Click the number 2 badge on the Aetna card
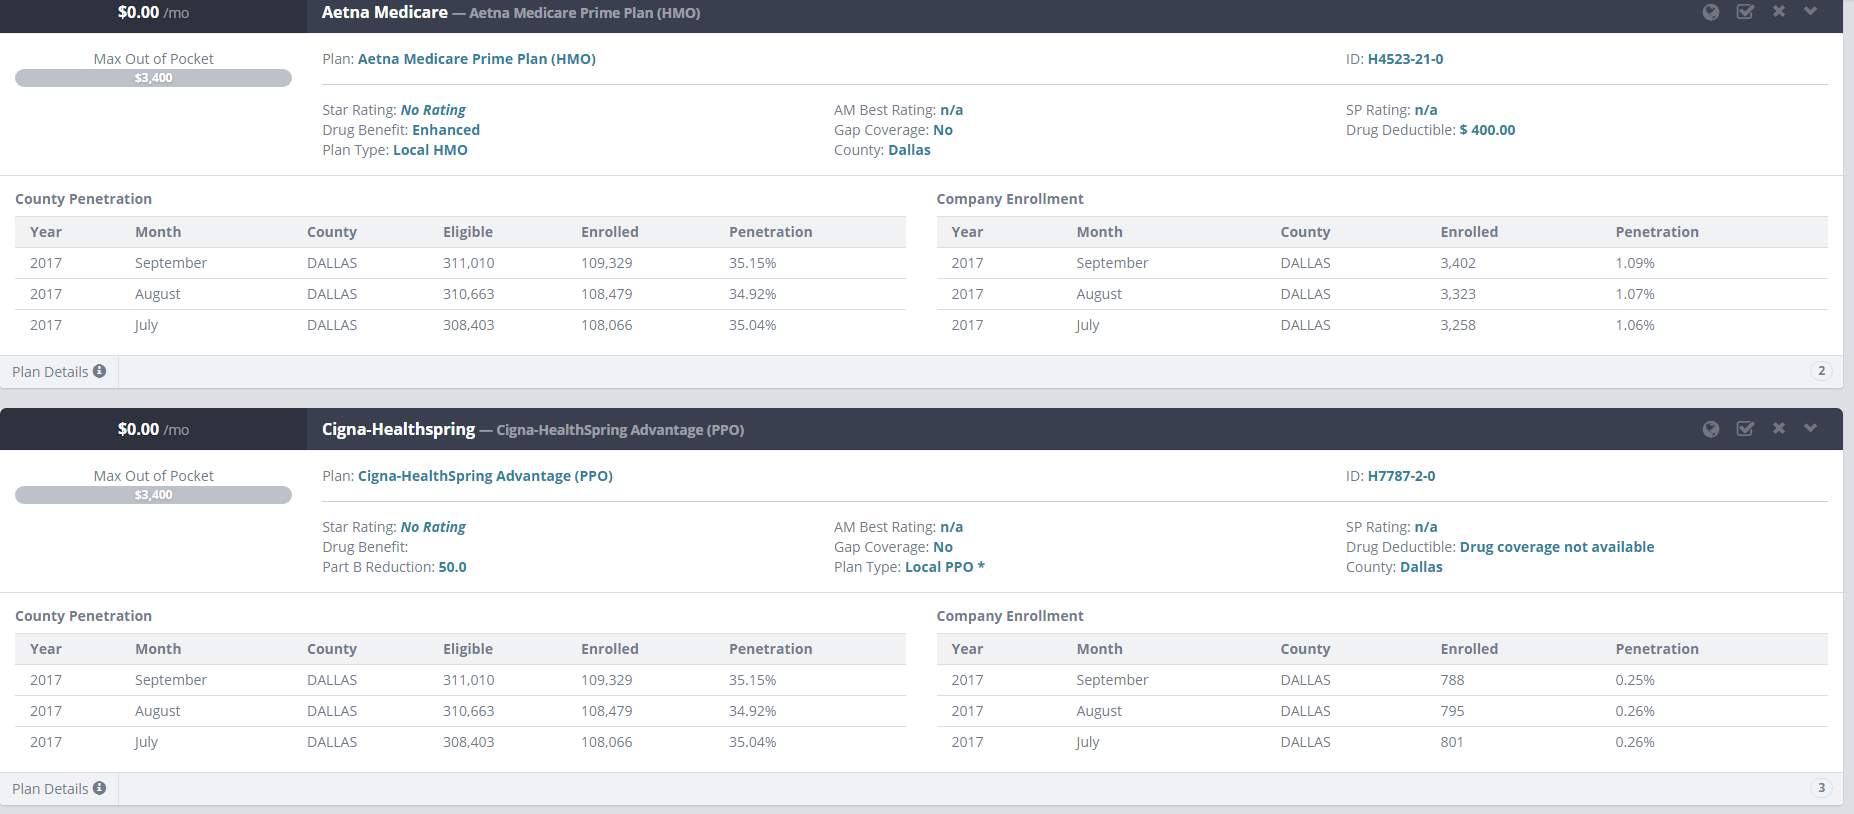This screenshot has height=814, width=1854. [x=1822, y=371]
